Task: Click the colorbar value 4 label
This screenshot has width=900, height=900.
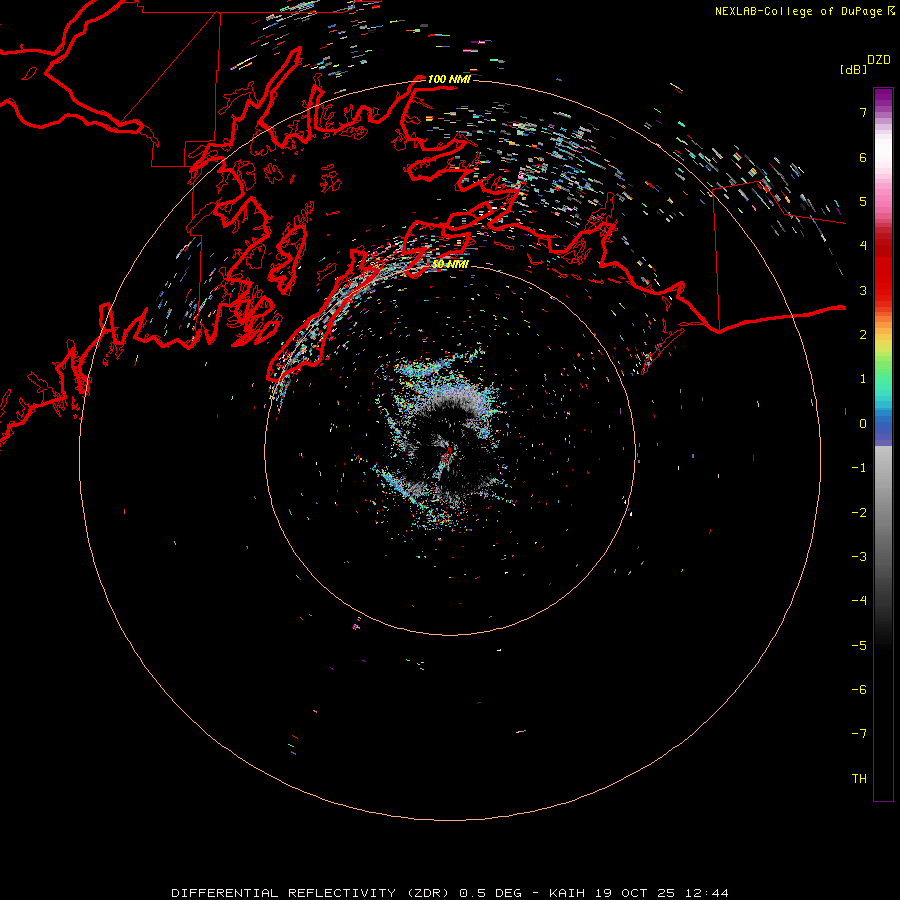Action: (x=863, y=246)
